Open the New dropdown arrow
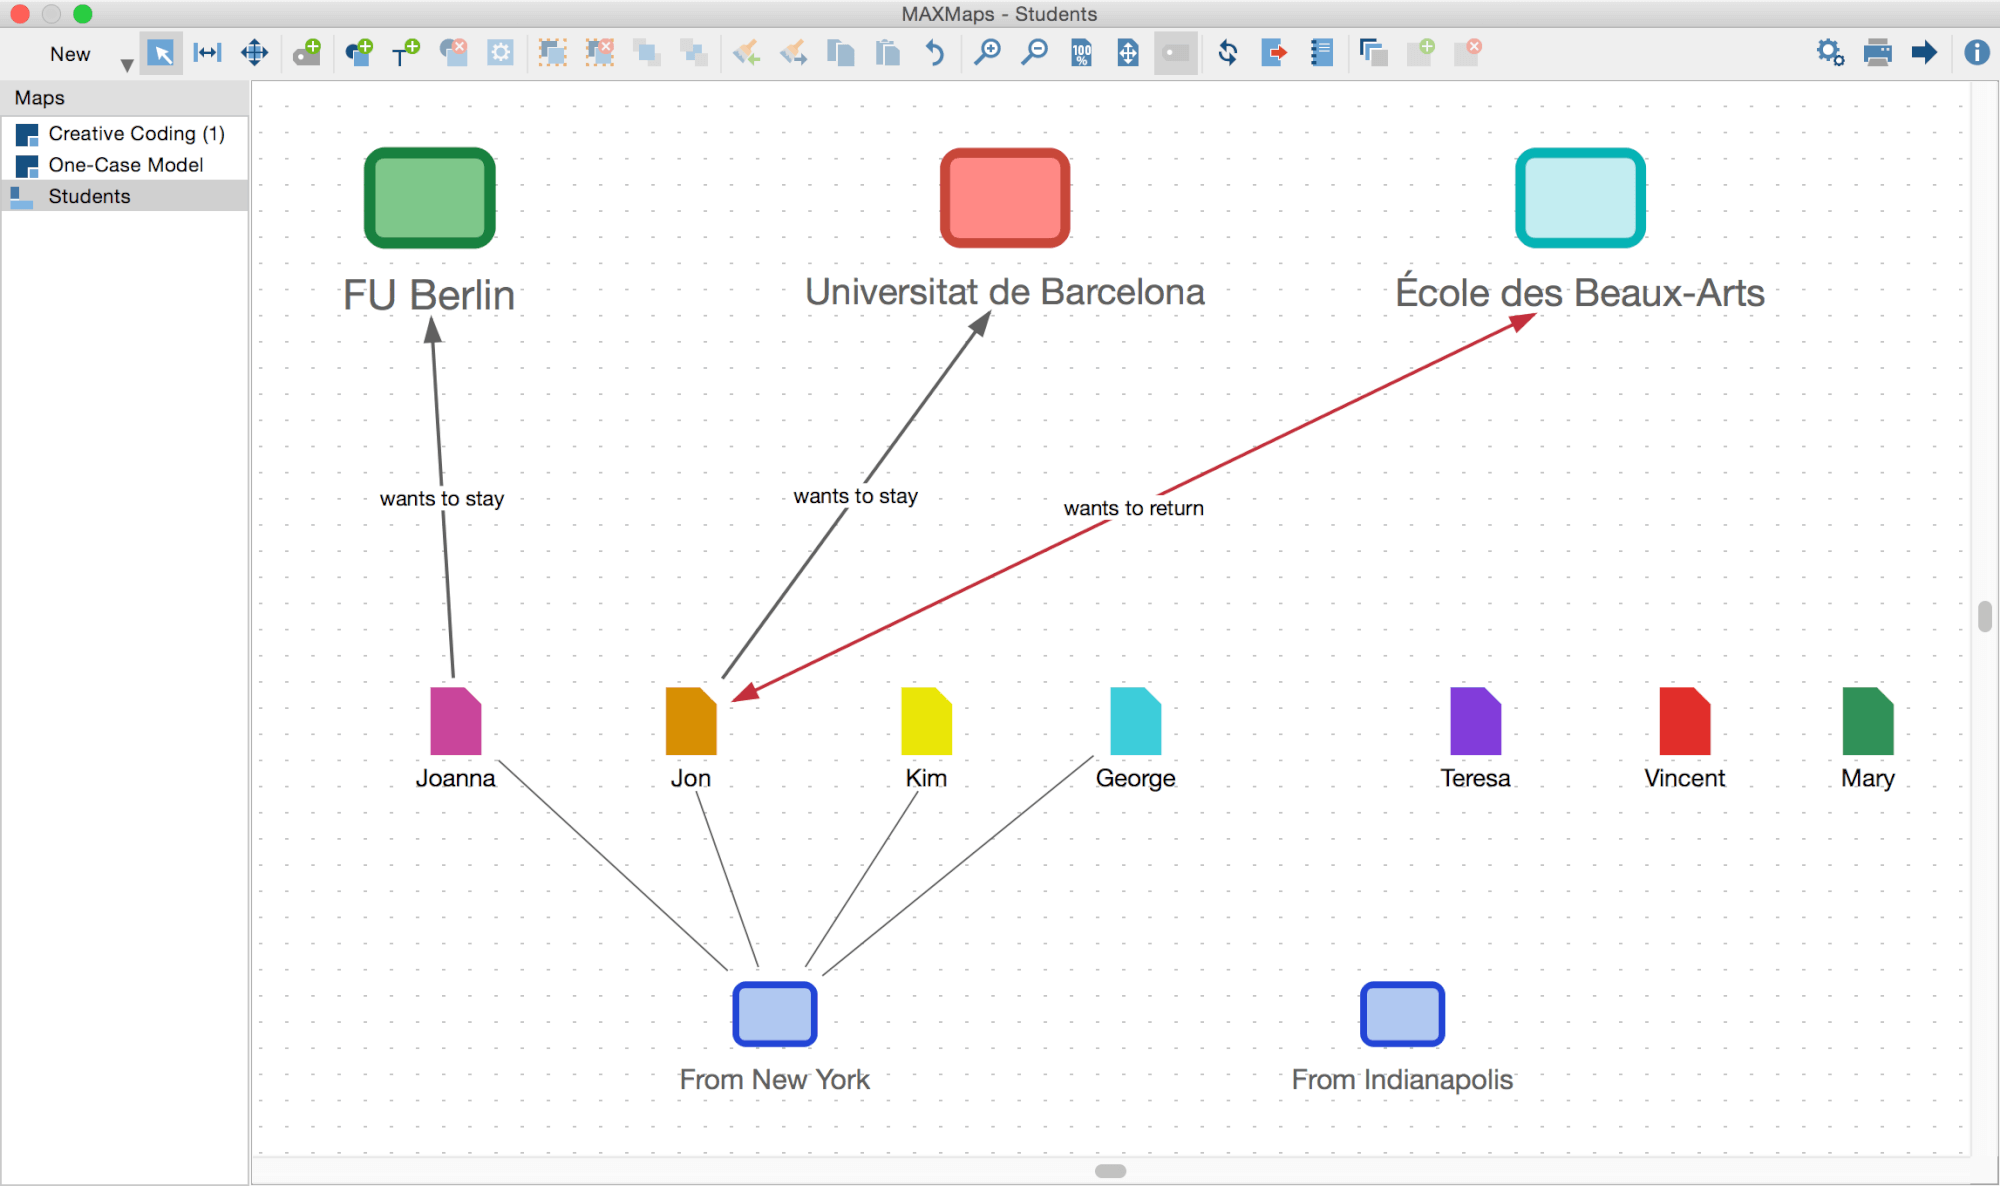This screenshot has height=1186, width=2000. pyautogui.click(x=127, y=65)
